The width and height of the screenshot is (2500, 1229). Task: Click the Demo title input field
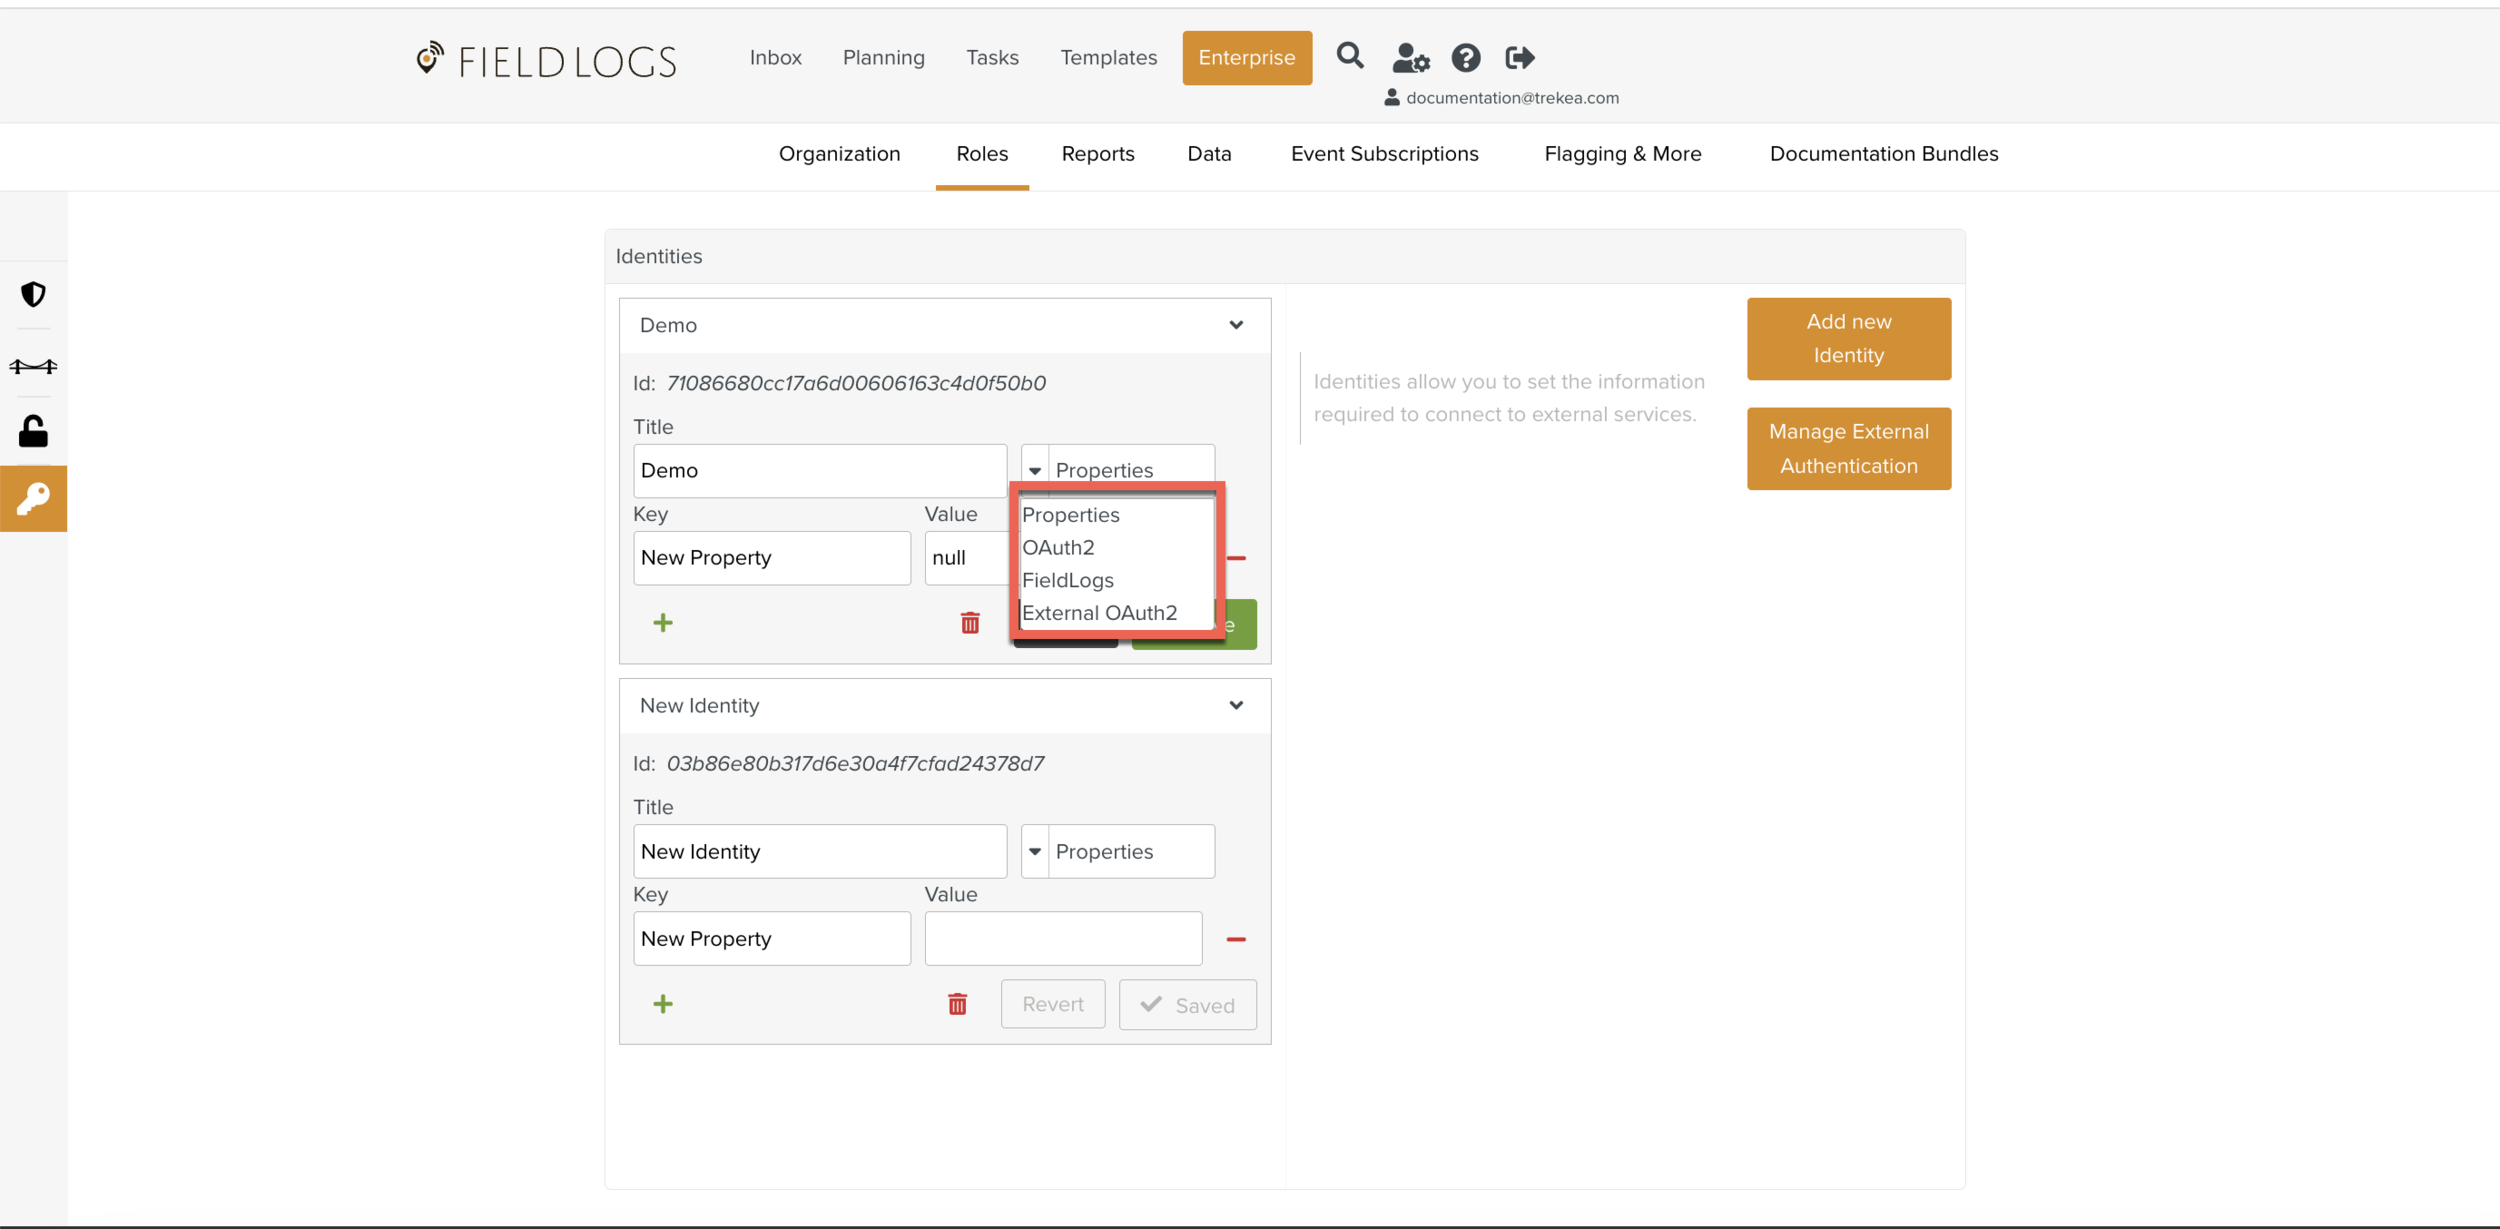[x=819, y=470]
